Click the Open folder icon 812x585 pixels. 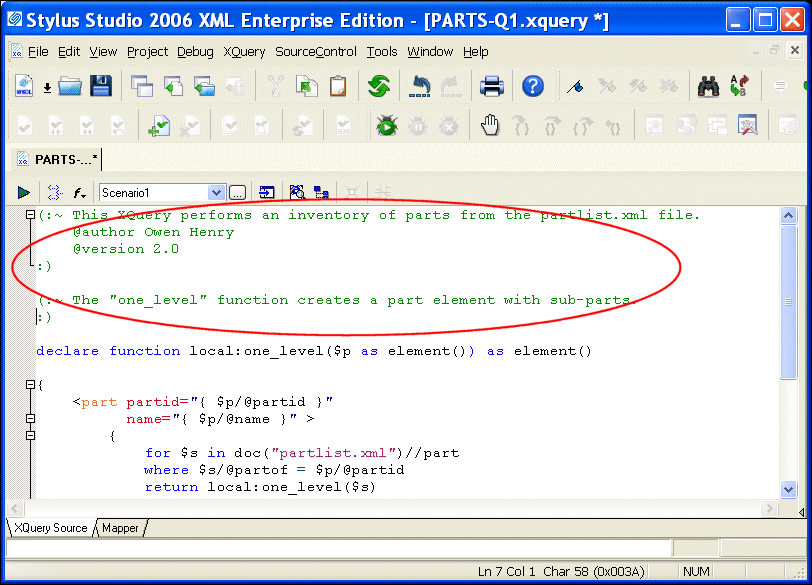pos(69,86)
